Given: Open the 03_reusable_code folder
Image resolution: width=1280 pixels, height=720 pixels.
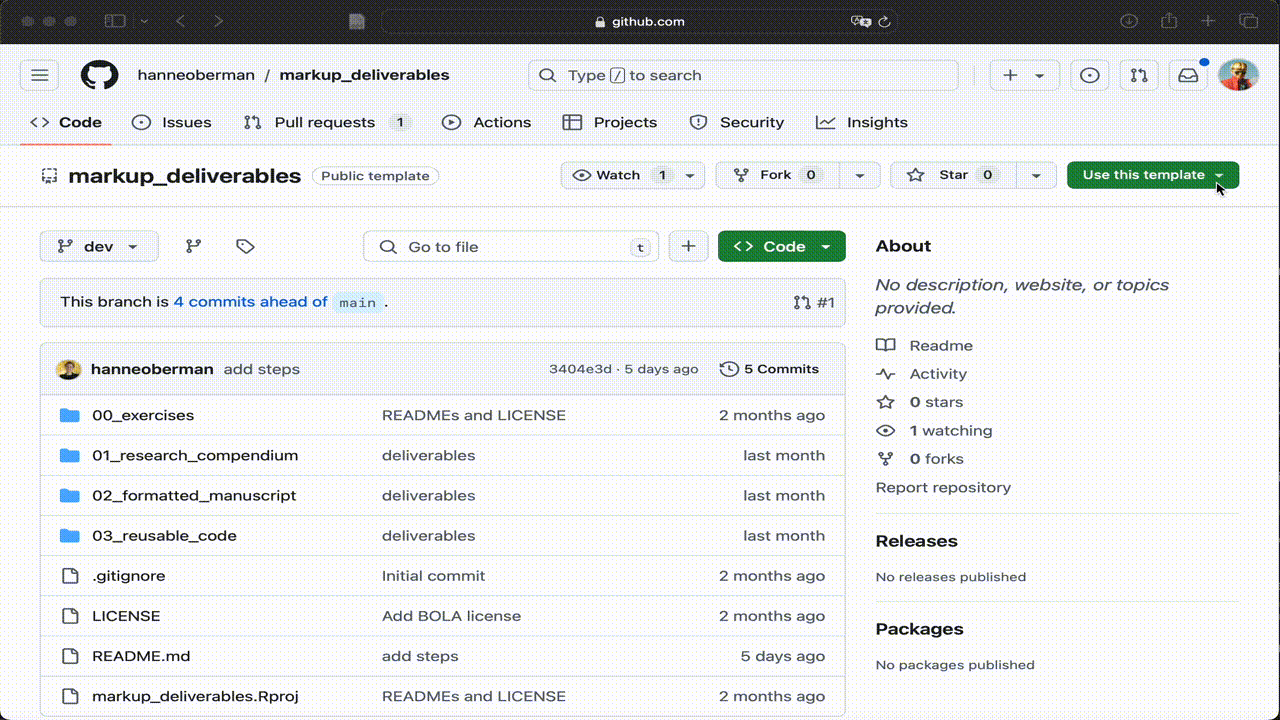Looking at the screenshot, I should point(164,535).
